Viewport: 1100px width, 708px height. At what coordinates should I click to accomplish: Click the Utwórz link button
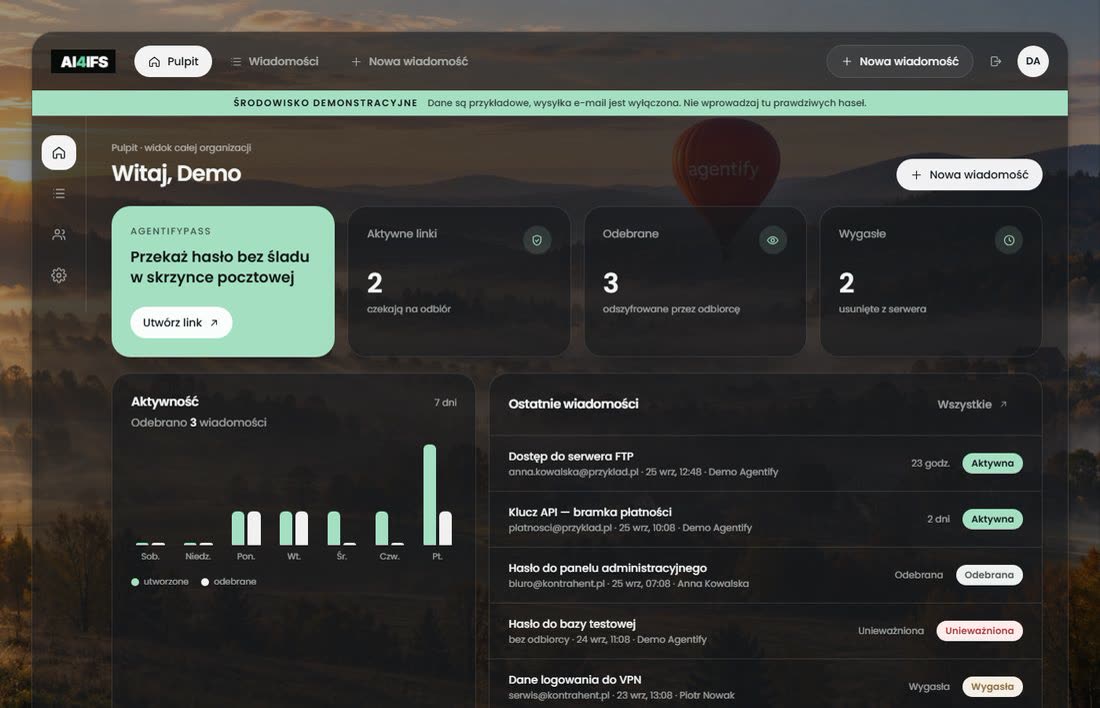click(181, 323)
